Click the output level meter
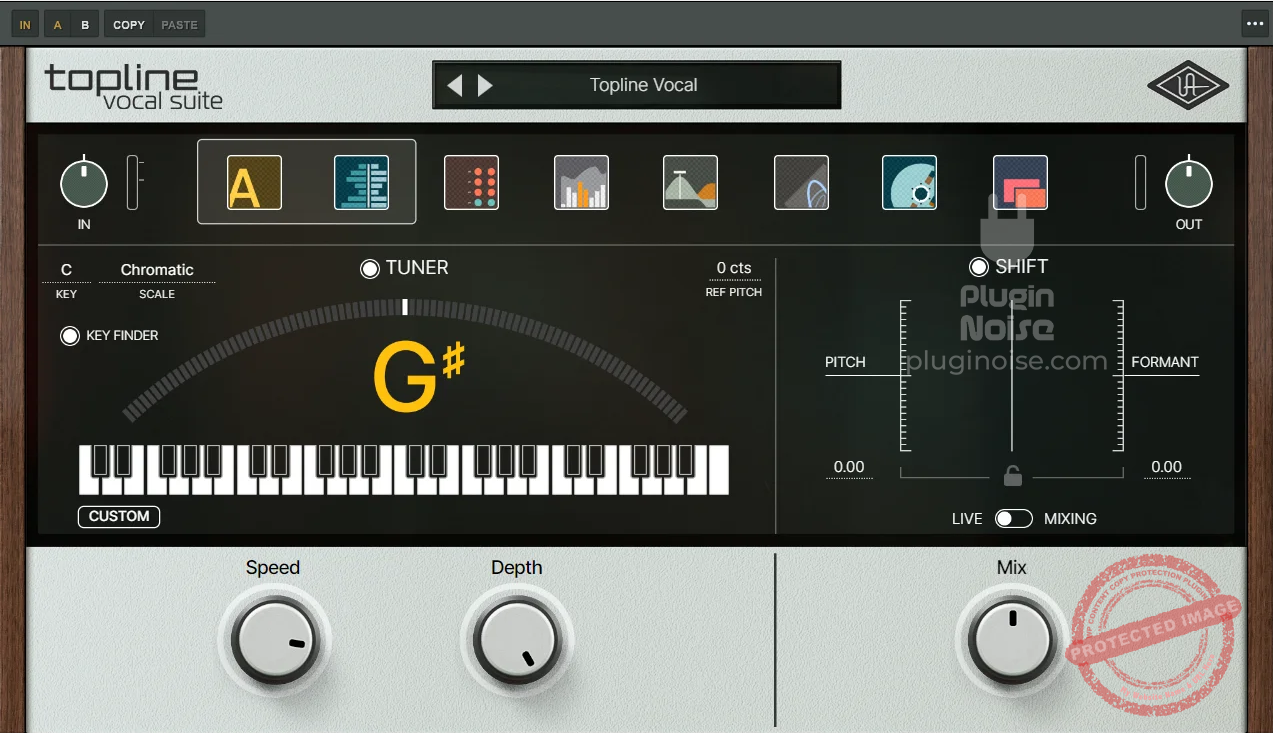This screenshot has width=1273, height=733. pos(1140,183)
